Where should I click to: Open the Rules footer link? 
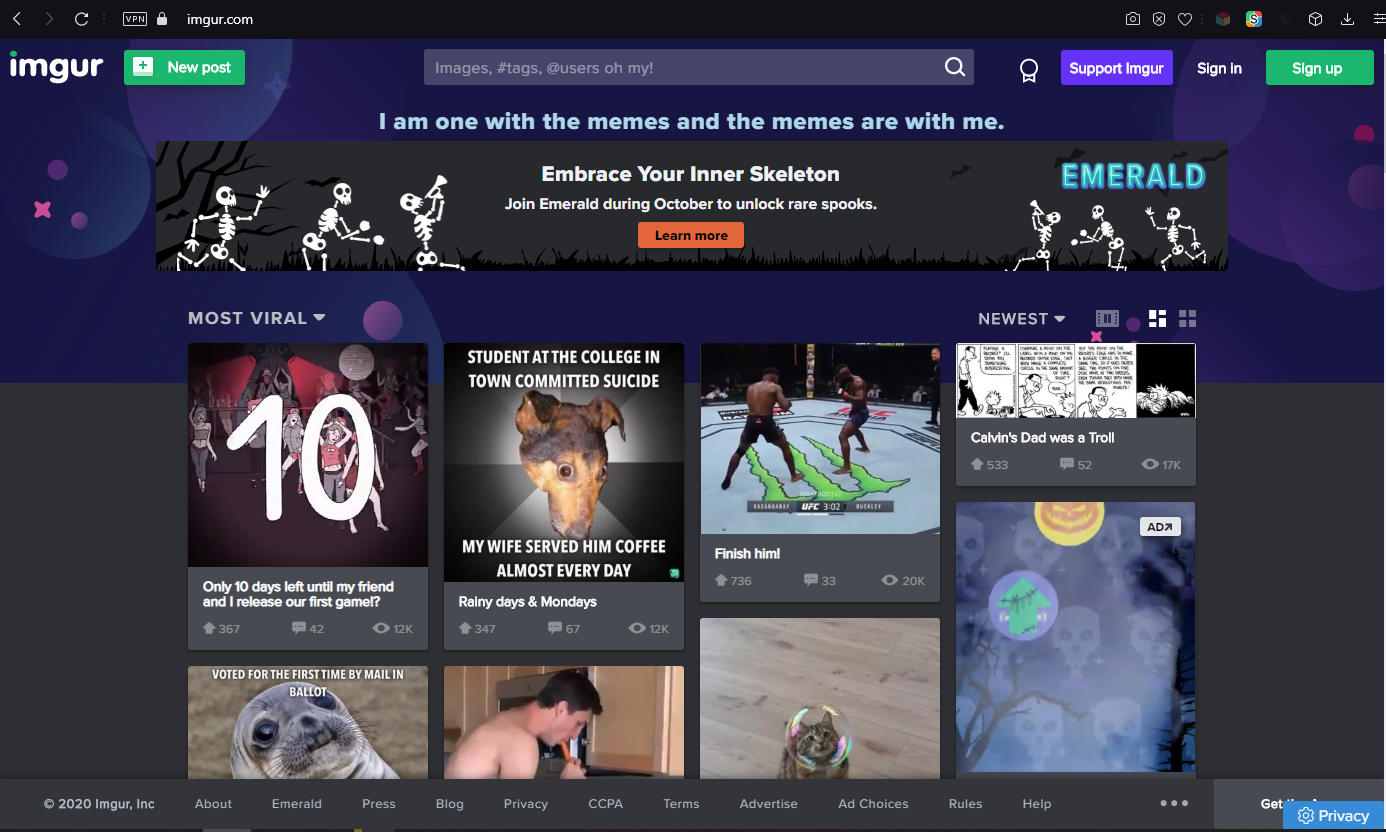[965, 804]
